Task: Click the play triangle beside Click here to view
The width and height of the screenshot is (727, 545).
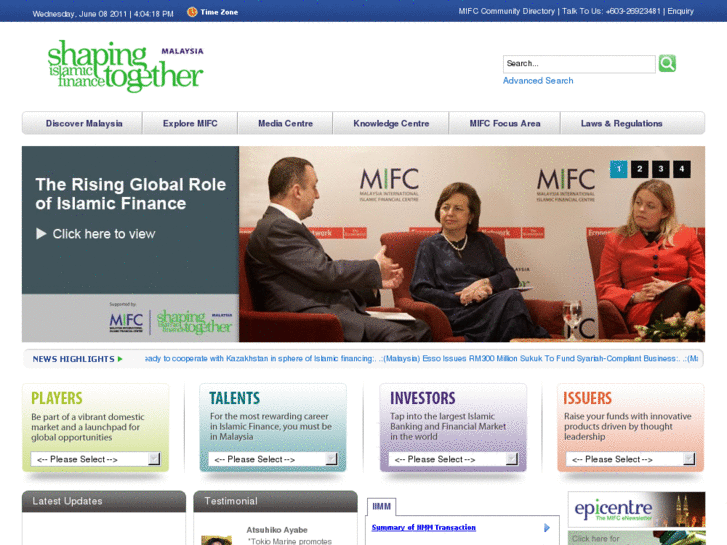Action: 41,234
